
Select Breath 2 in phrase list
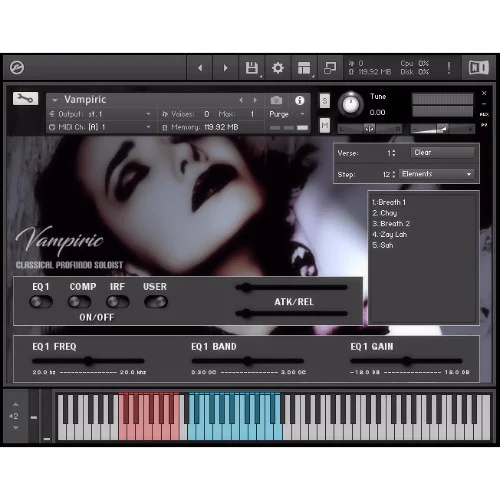pyautogui.click(x=391, y=224)
